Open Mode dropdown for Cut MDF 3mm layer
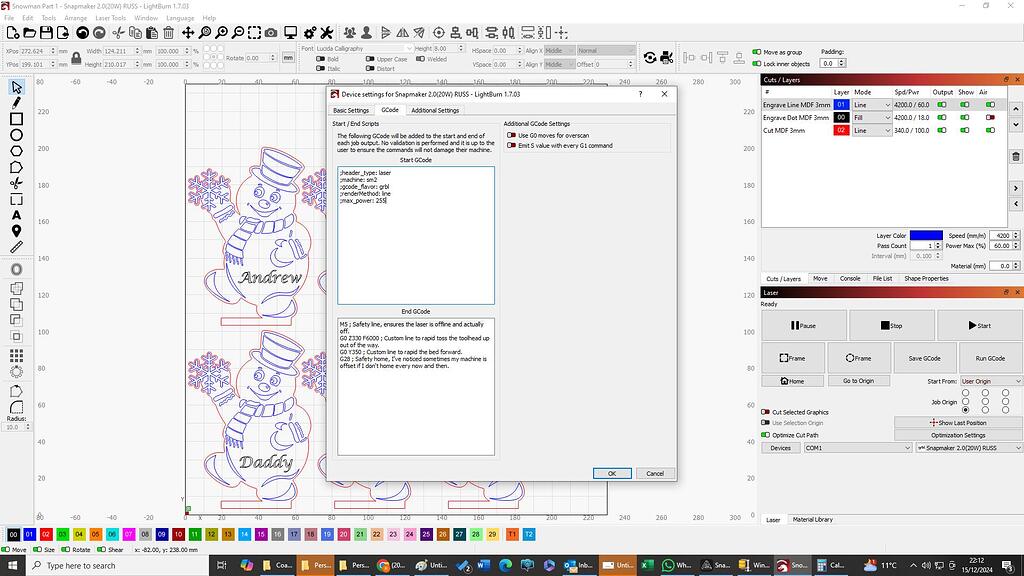The height and width of the screenshot is (576, 1024). click(x=871, y=131)
